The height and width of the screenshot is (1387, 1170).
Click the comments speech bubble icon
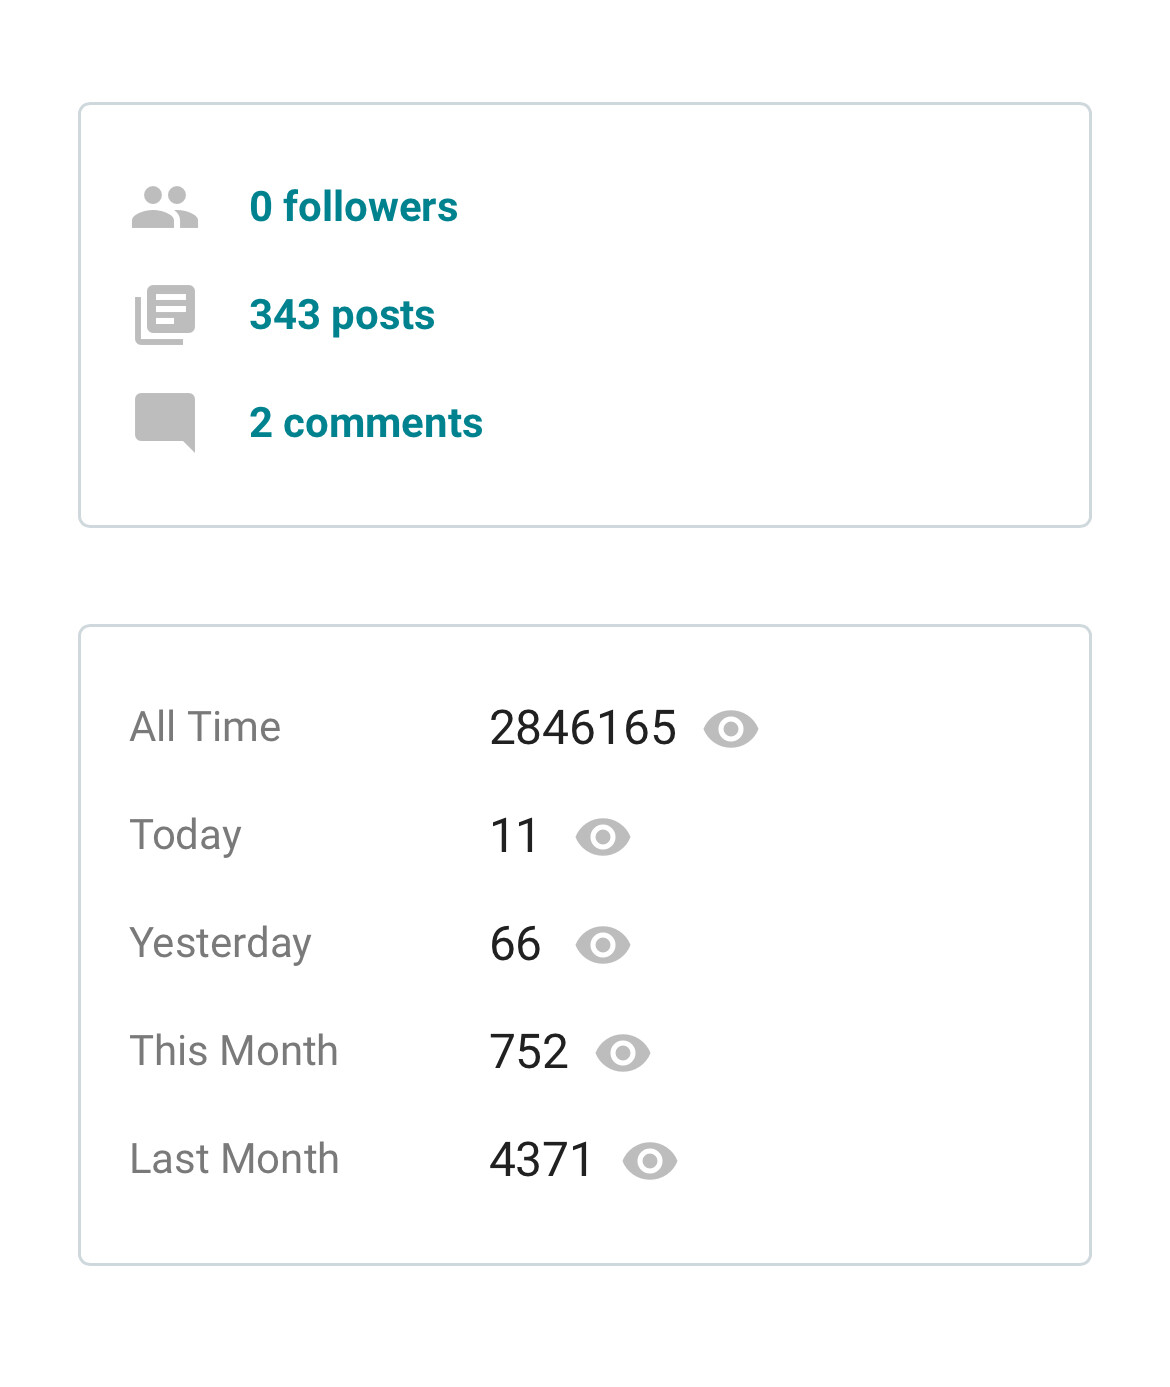click(165, 423)
